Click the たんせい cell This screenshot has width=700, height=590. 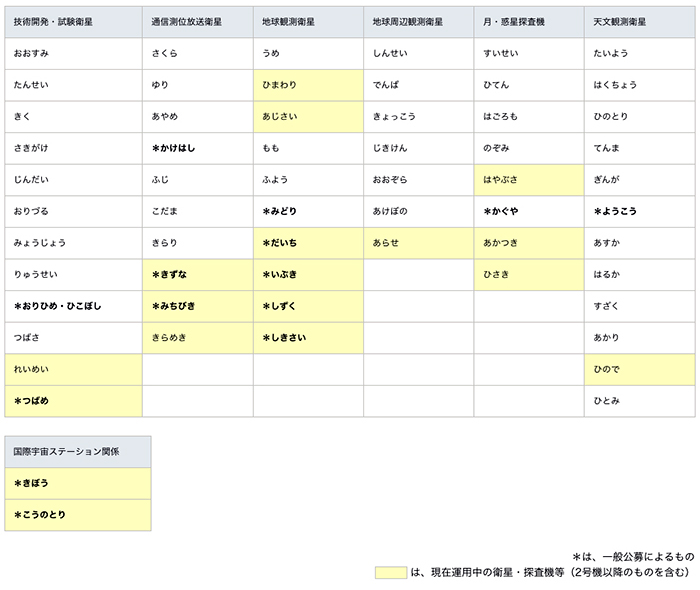74,85
